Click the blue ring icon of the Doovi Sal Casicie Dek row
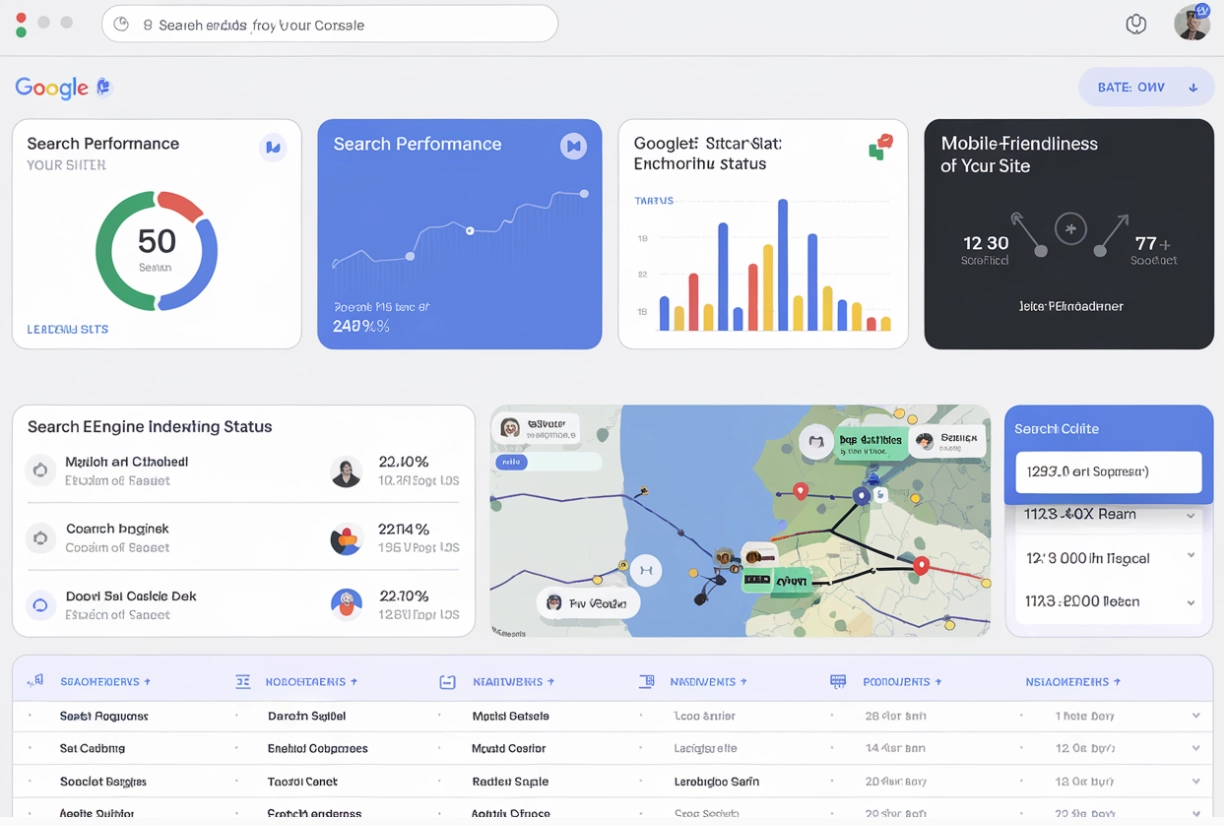The width and height of the screenshot is (1224, 826). [40, 605]
